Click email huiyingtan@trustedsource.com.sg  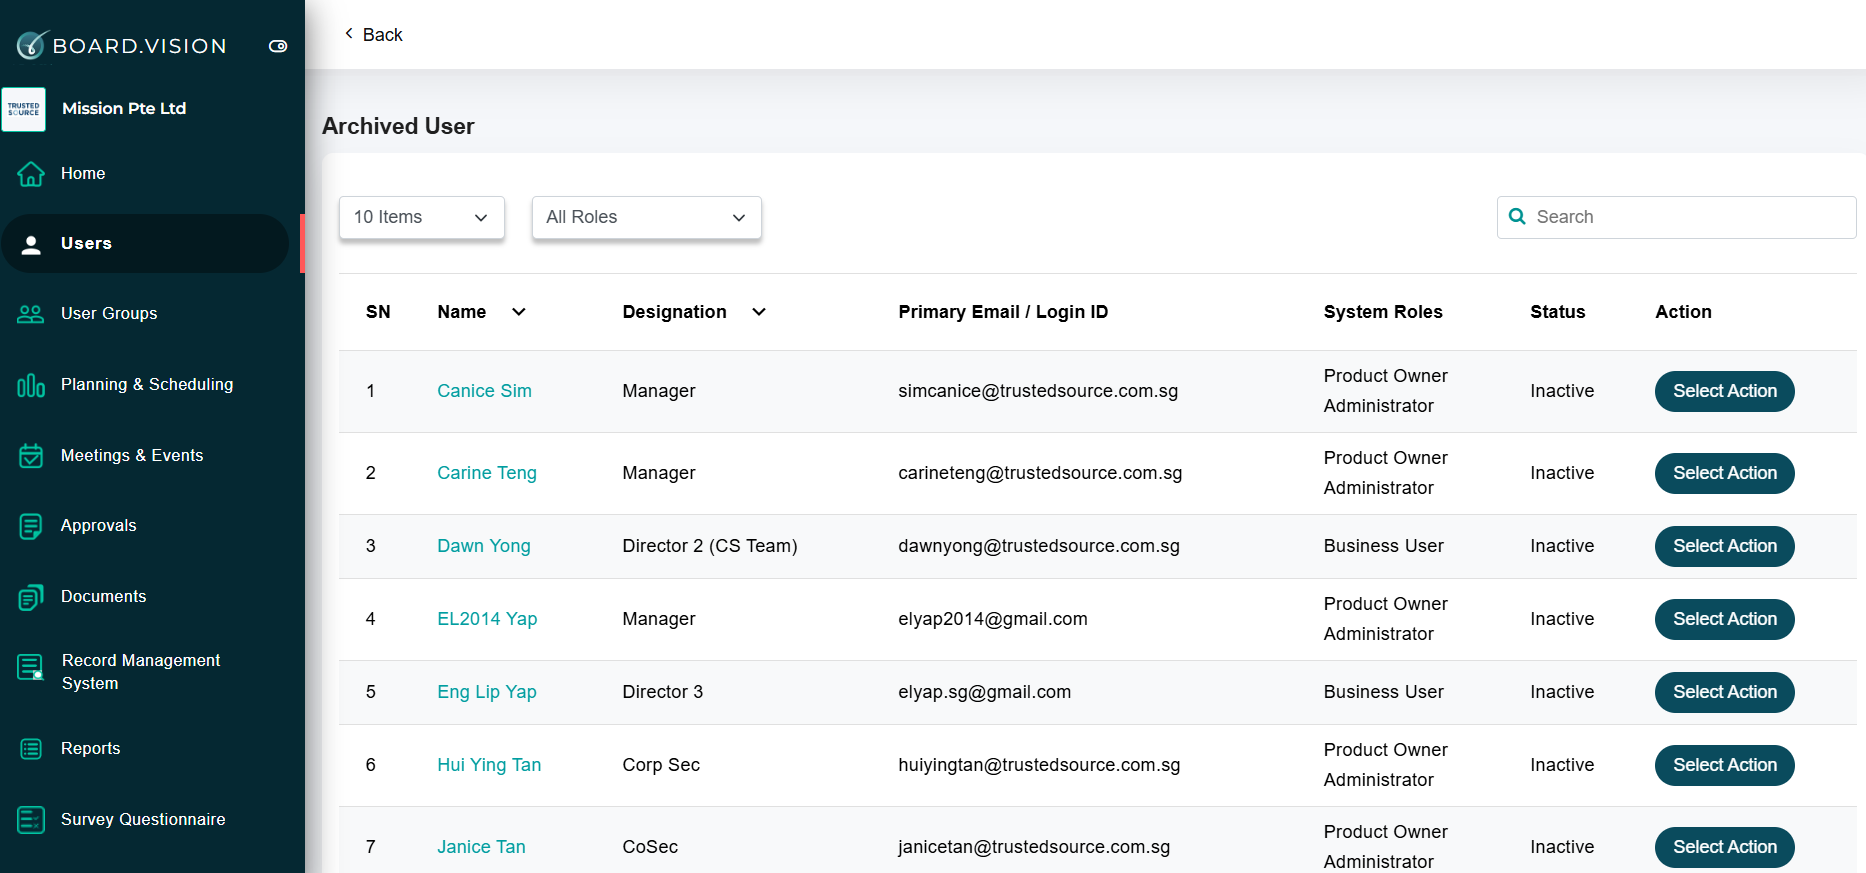click(1039, 765)
